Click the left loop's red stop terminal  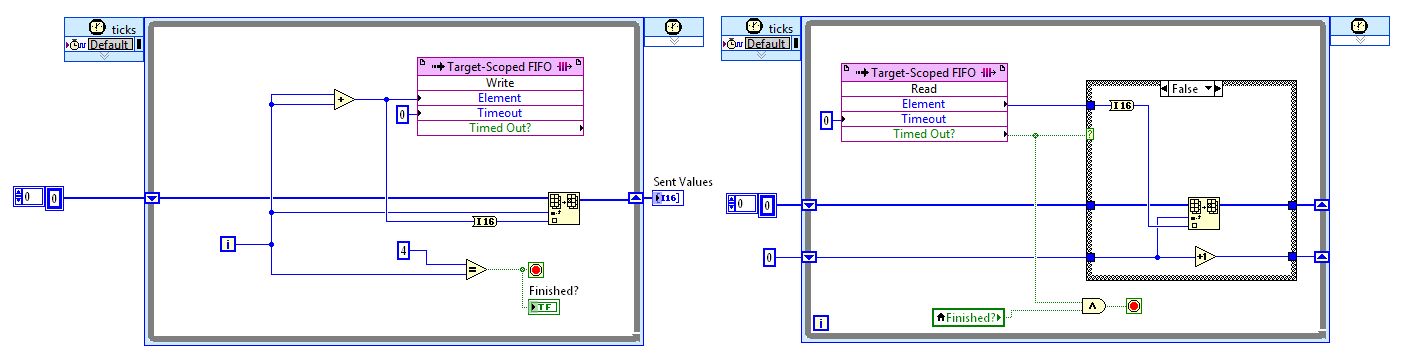536,269
